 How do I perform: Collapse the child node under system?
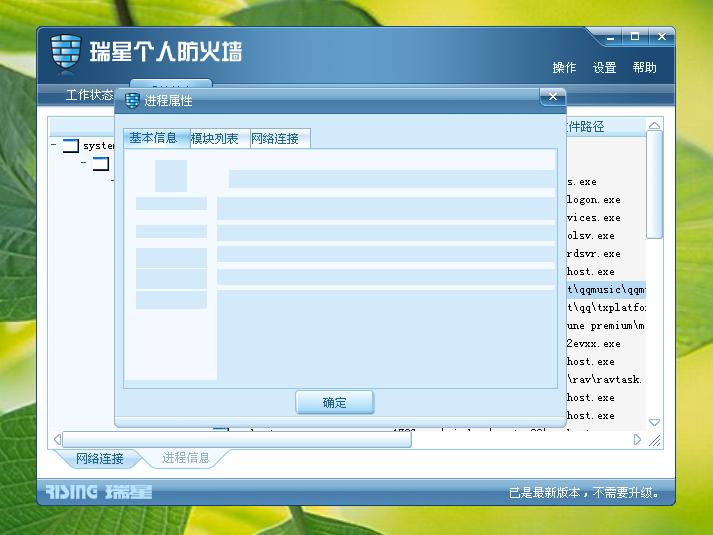click(x=84, y=163)
